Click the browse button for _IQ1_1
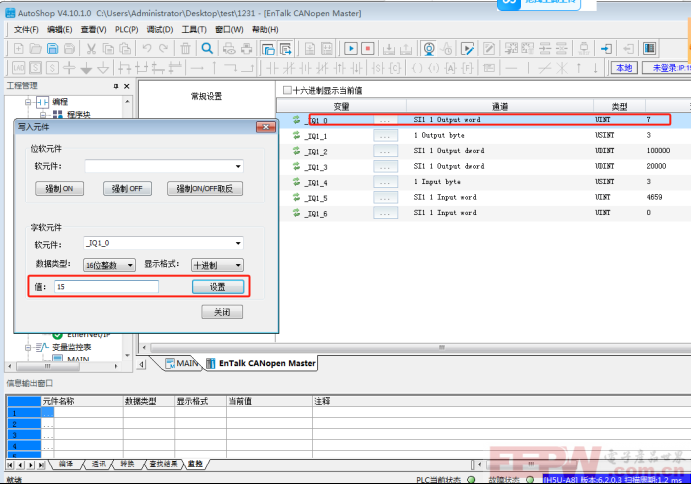The height and width of the screenshot is (484, 691). (x=385, y=135)
